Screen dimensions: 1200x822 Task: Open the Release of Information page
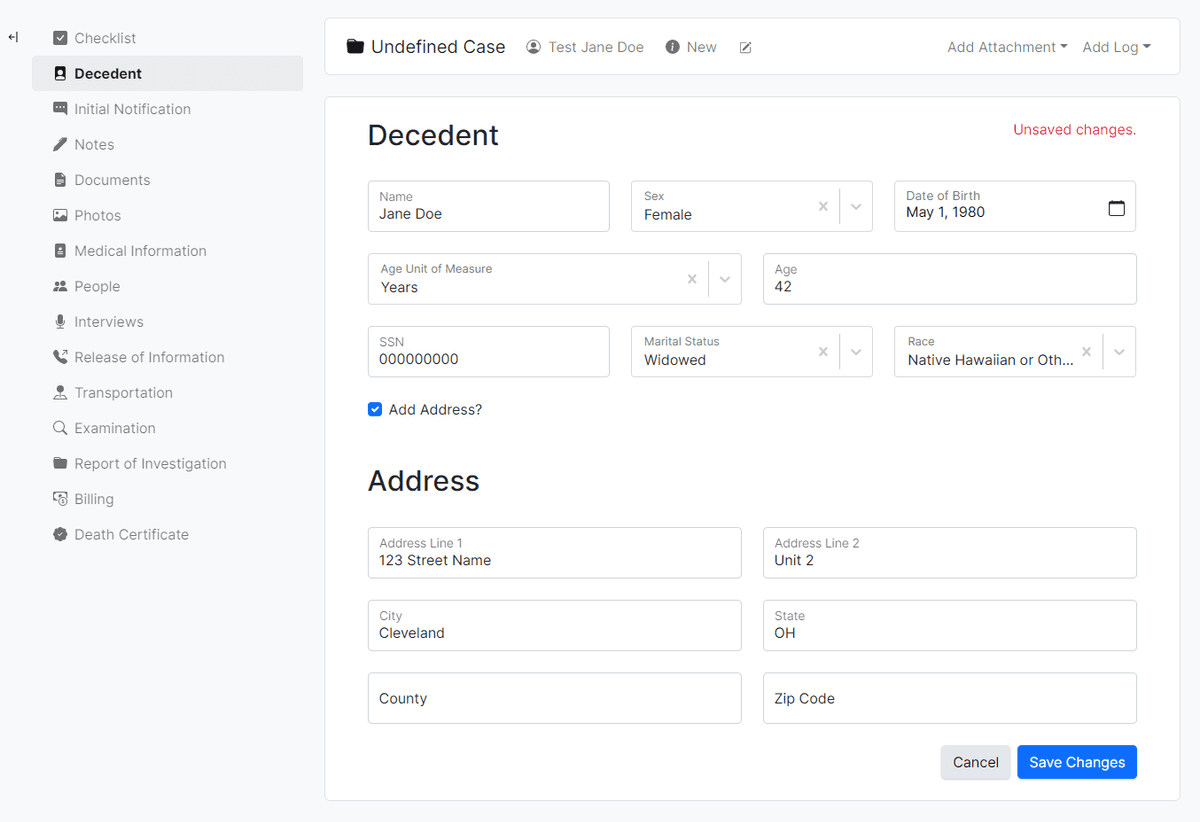coord(149,356)
